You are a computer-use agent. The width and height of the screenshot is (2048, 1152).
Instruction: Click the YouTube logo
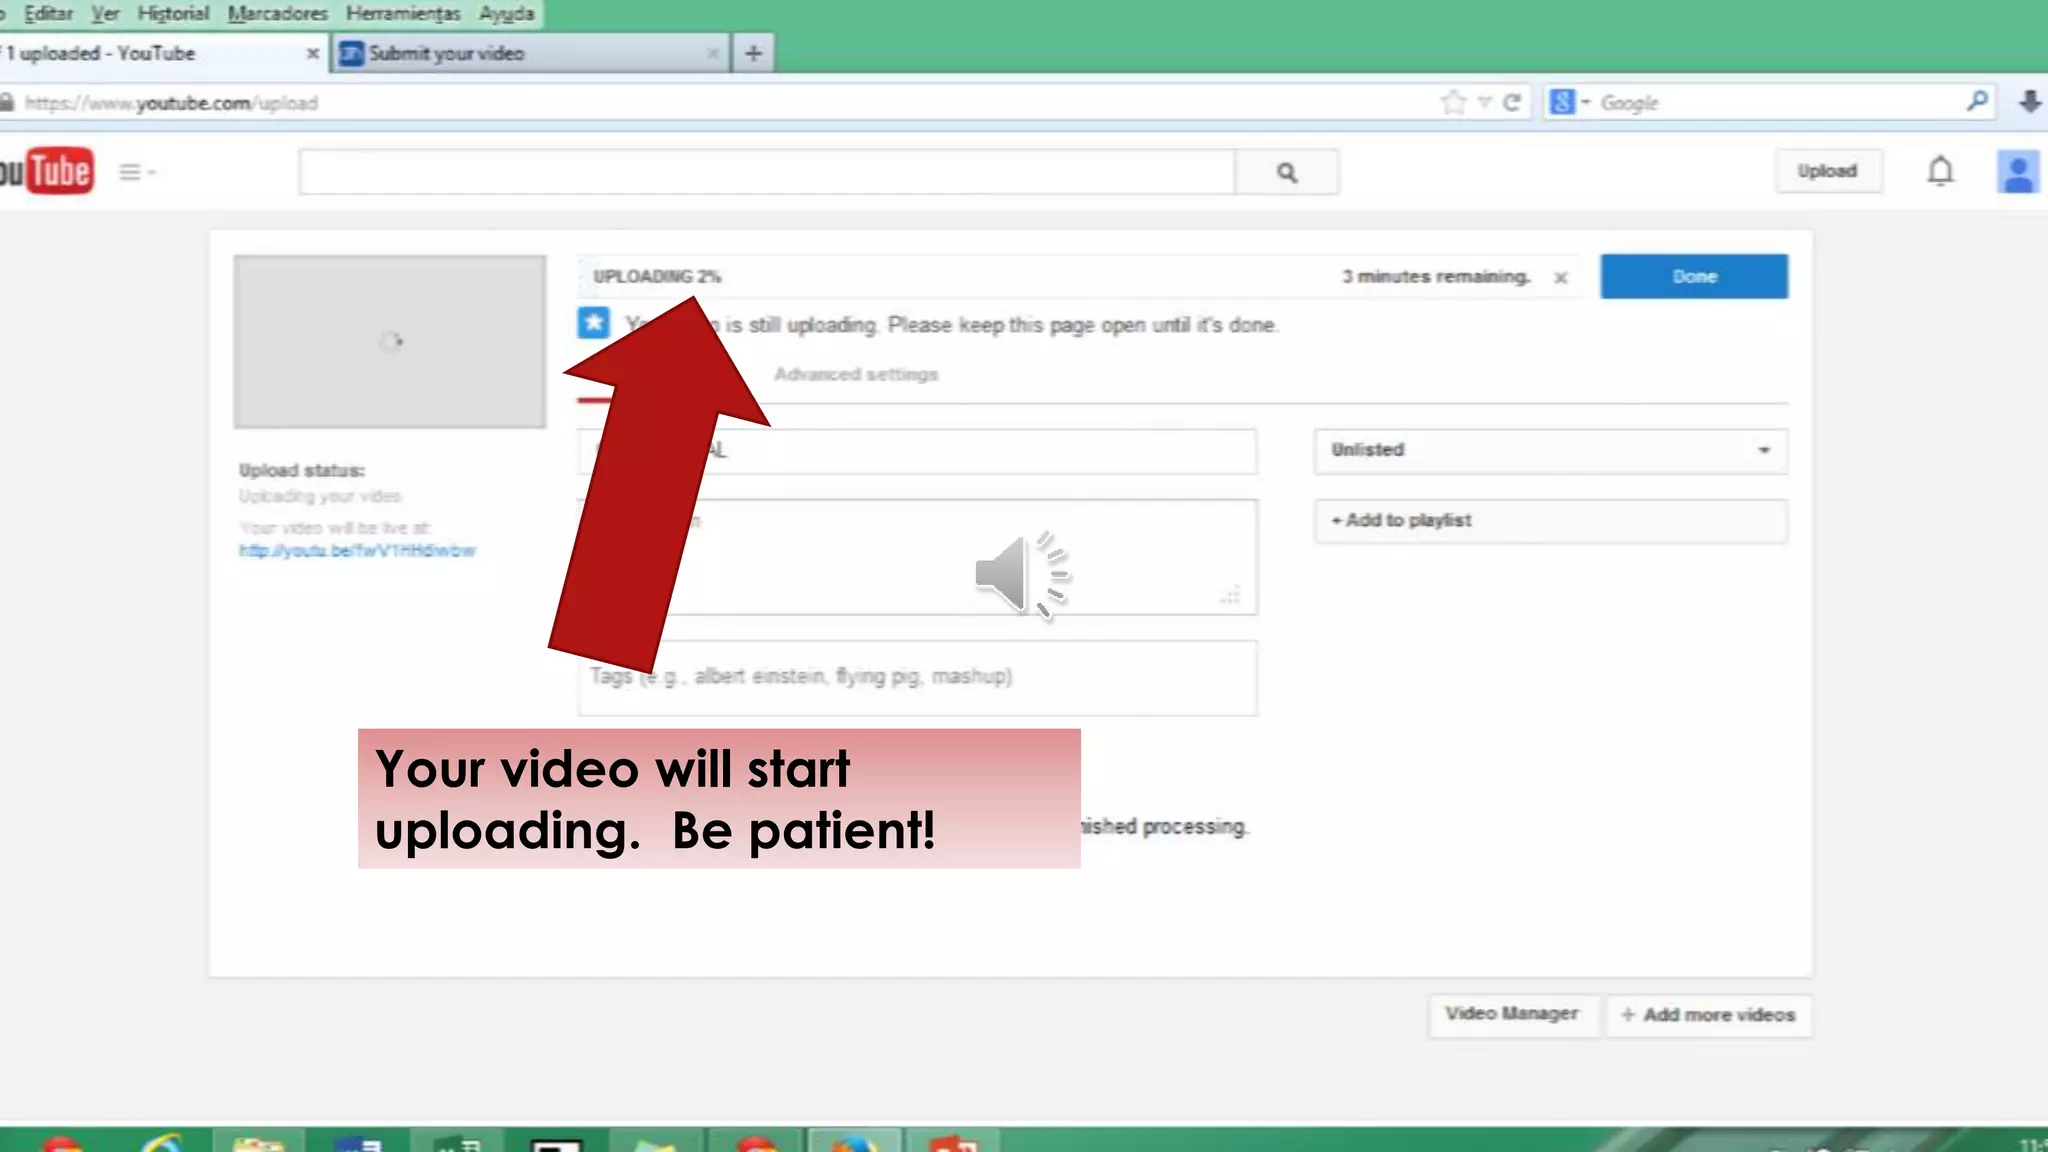(x=47, y=171)
